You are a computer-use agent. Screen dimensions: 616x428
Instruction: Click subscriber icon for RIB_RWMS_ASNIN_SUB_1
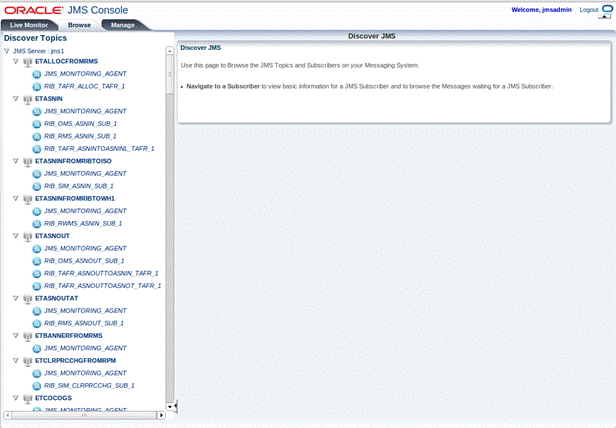37,224
